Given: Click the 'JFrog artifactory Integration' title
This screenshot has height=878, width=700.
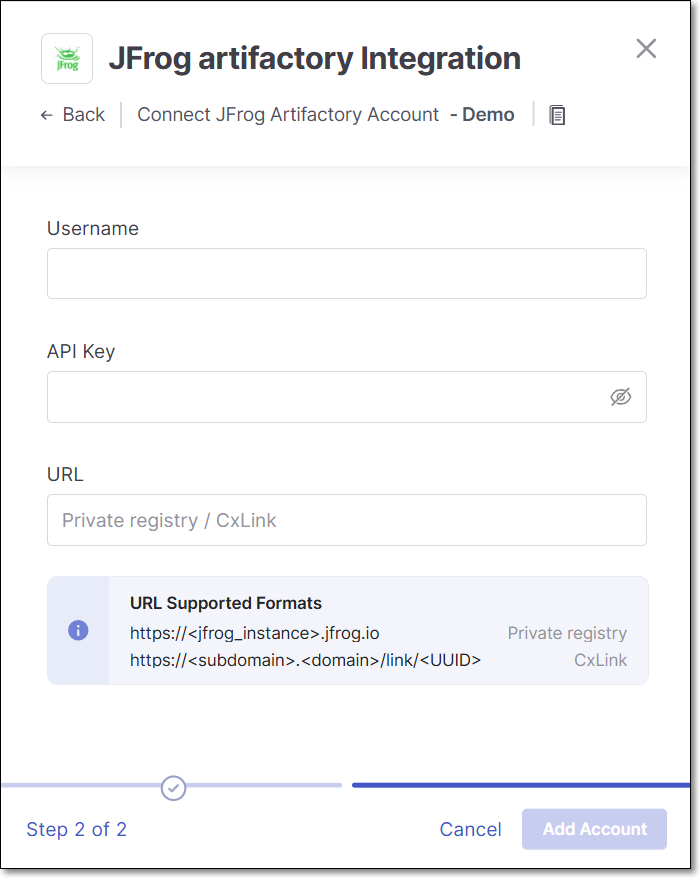Looking at the screenshot, I should point(315,58).
